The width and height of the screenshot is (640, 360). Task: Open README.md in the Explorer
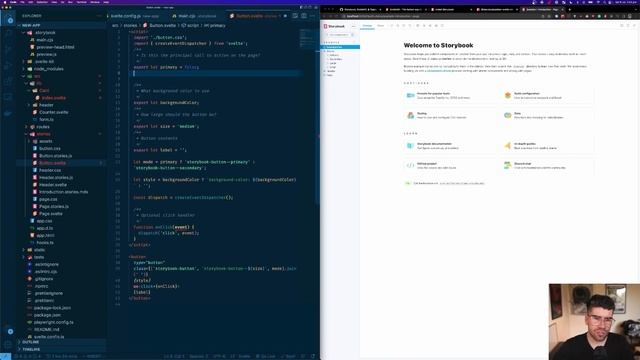[x=47, y=330]
